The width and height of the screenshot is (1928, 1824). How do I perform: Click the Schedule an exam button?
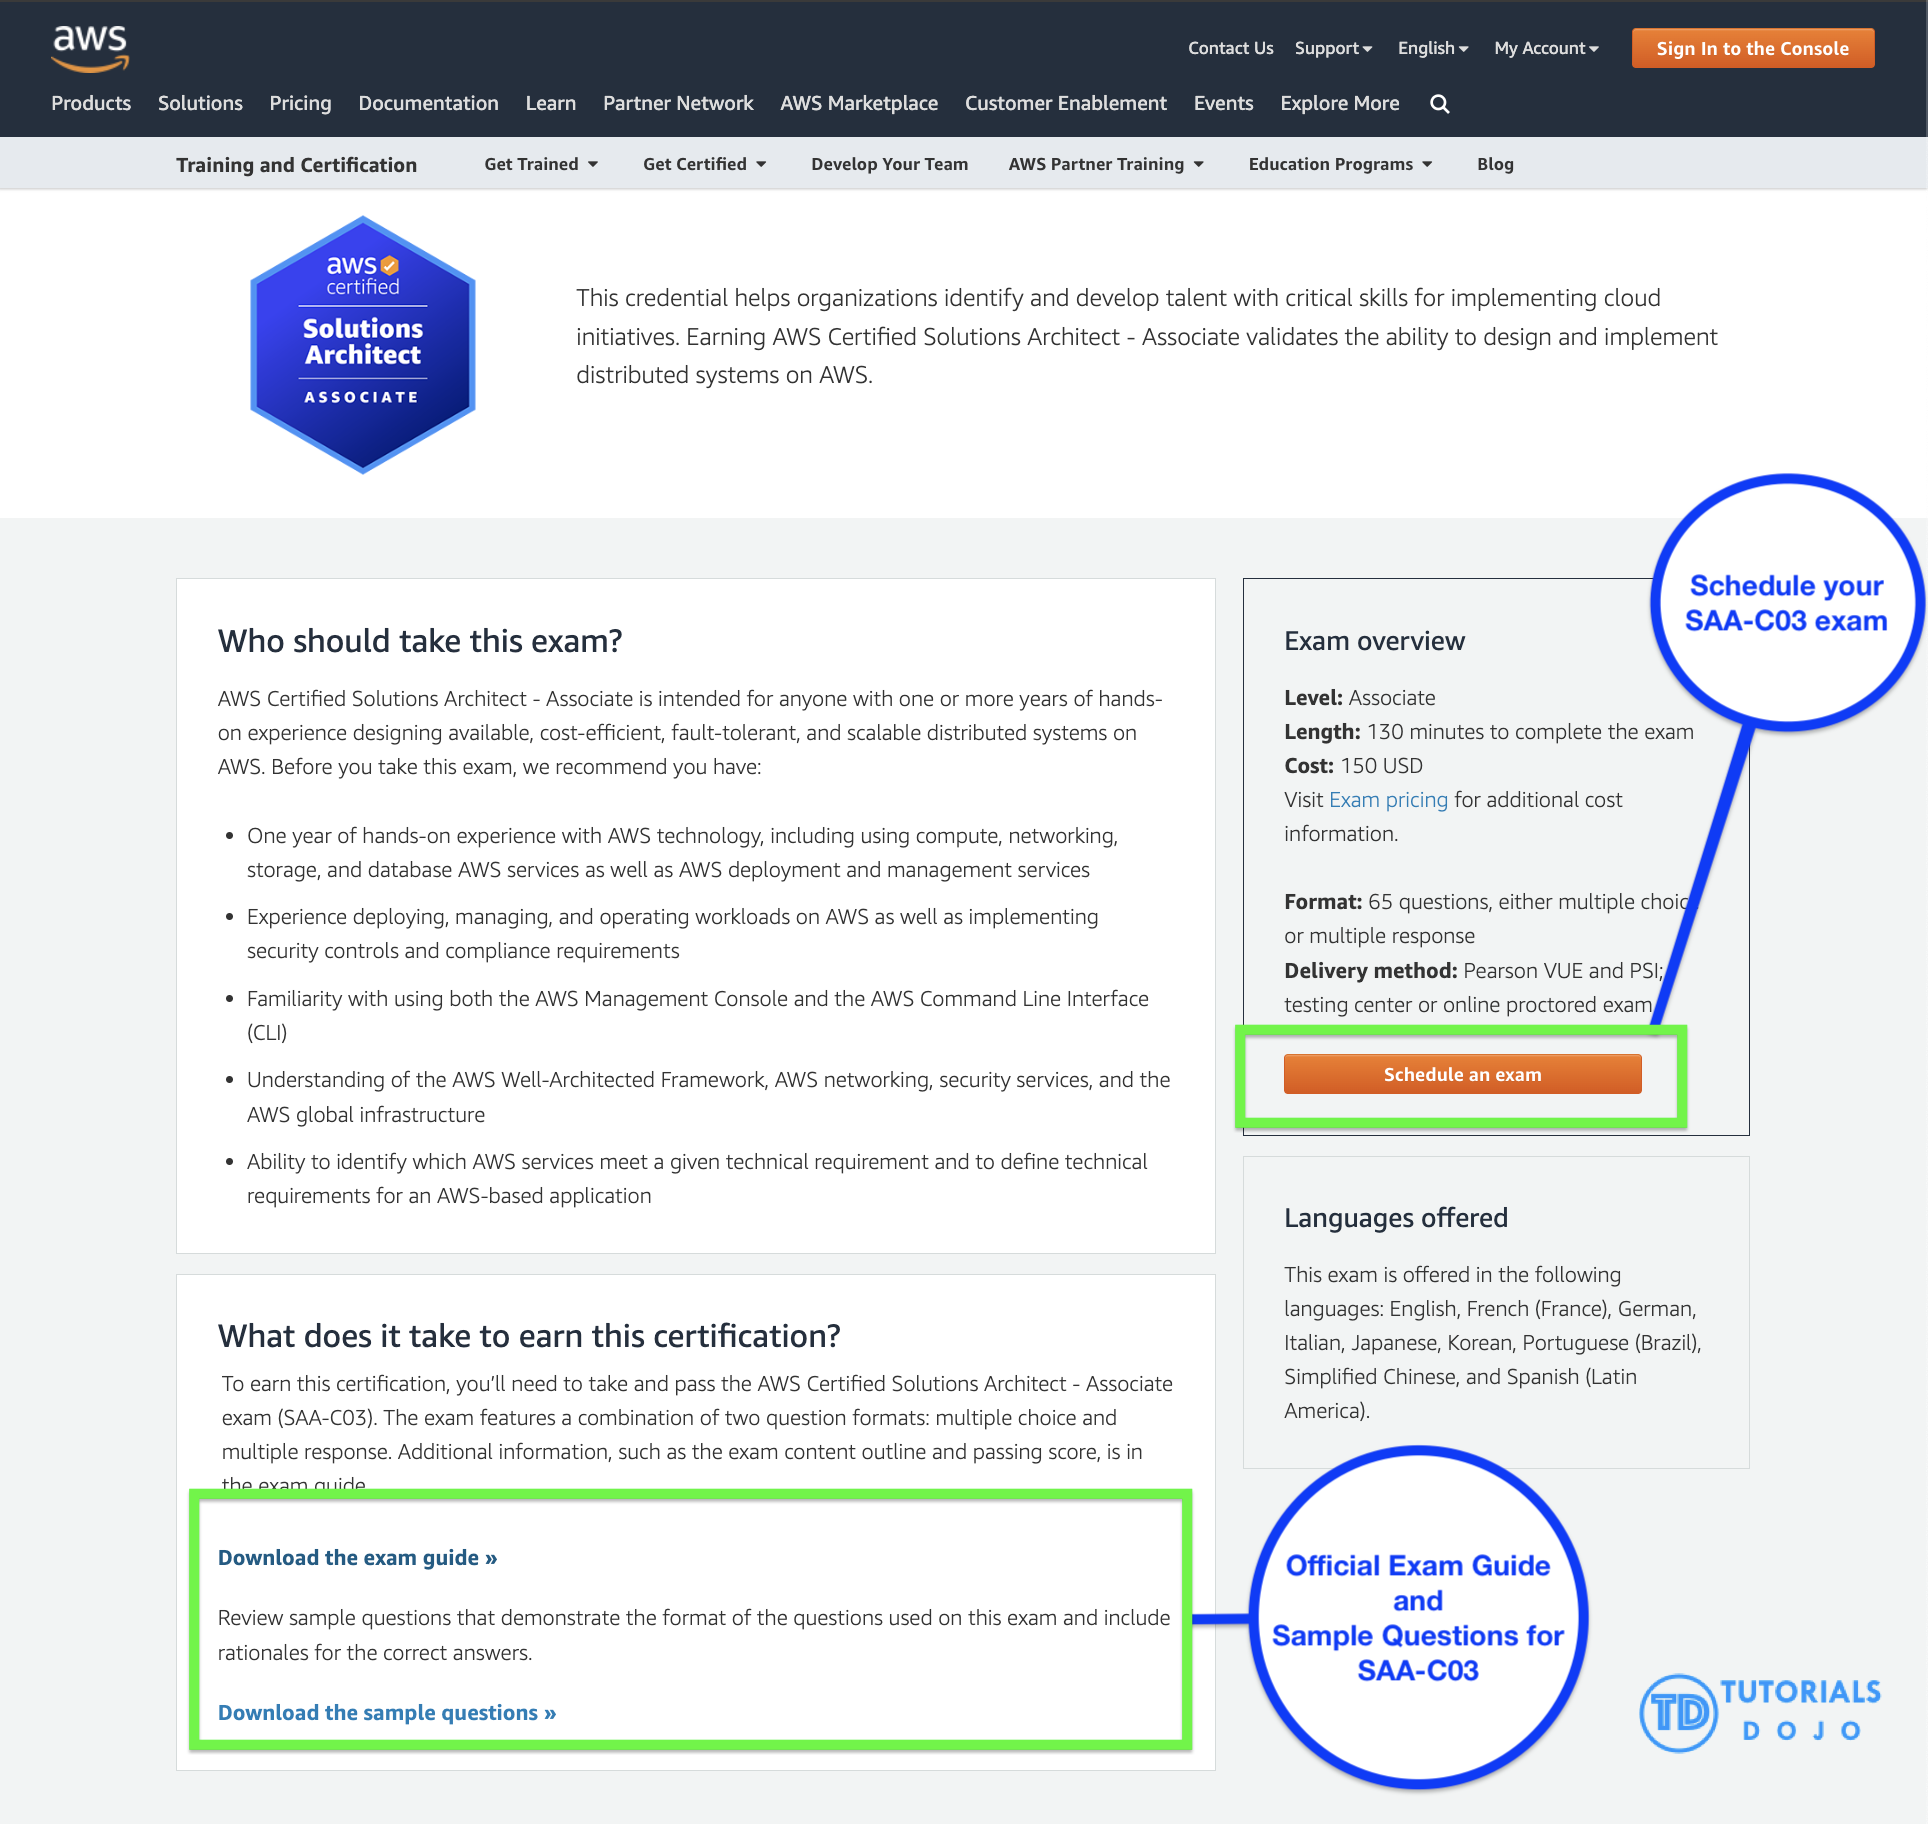(1462, 1073)
